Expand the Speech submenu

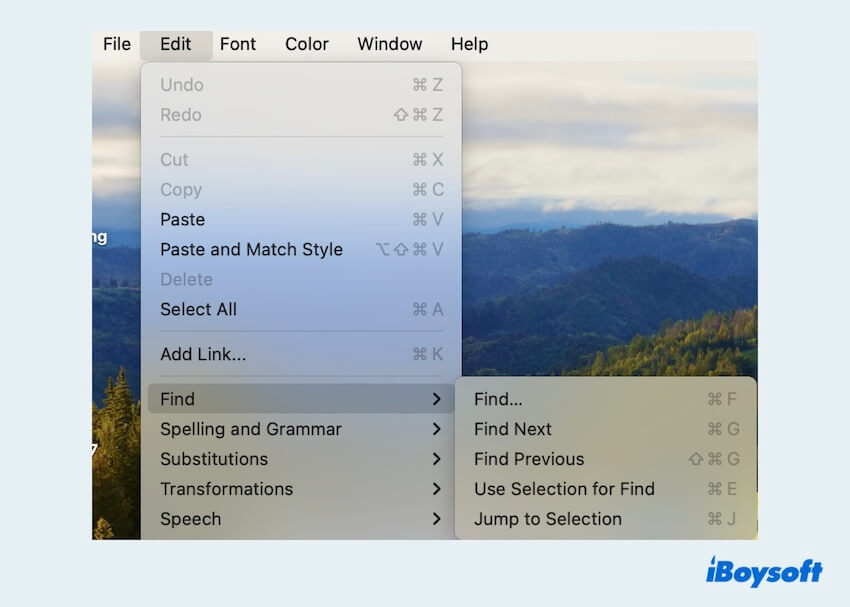pyautogui.click(x=190, y=519)
